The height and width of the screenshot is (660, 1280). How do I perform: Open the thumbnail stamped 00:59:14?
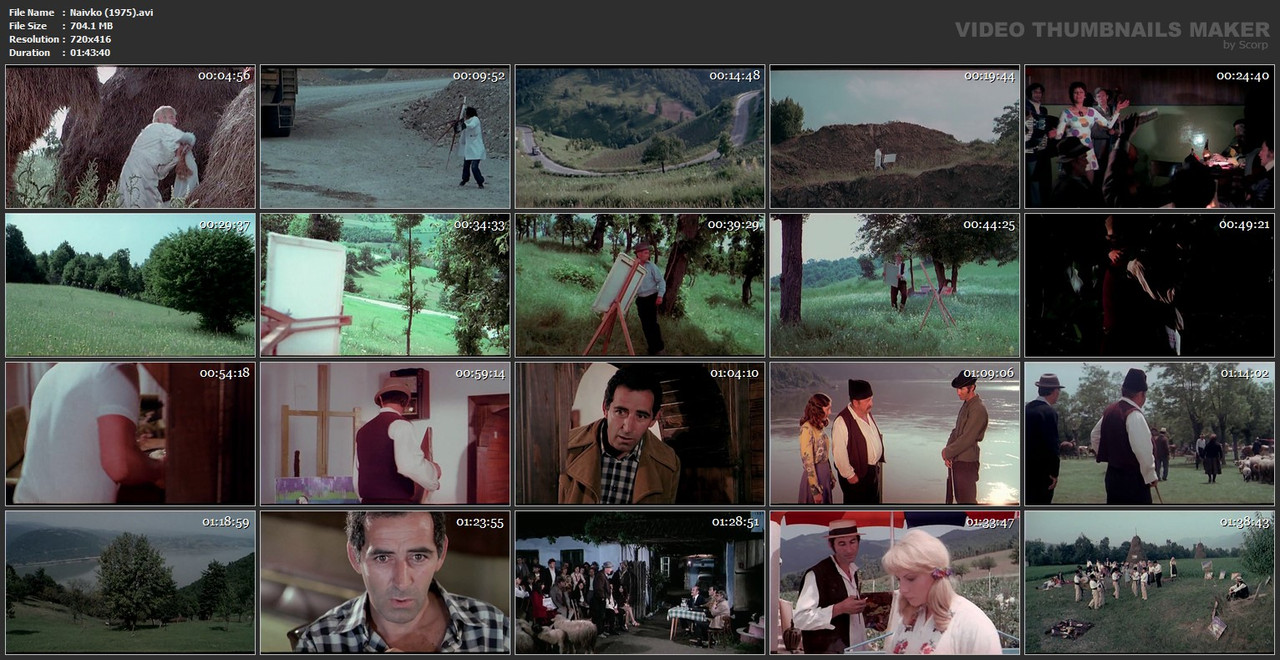pos(385,434)
